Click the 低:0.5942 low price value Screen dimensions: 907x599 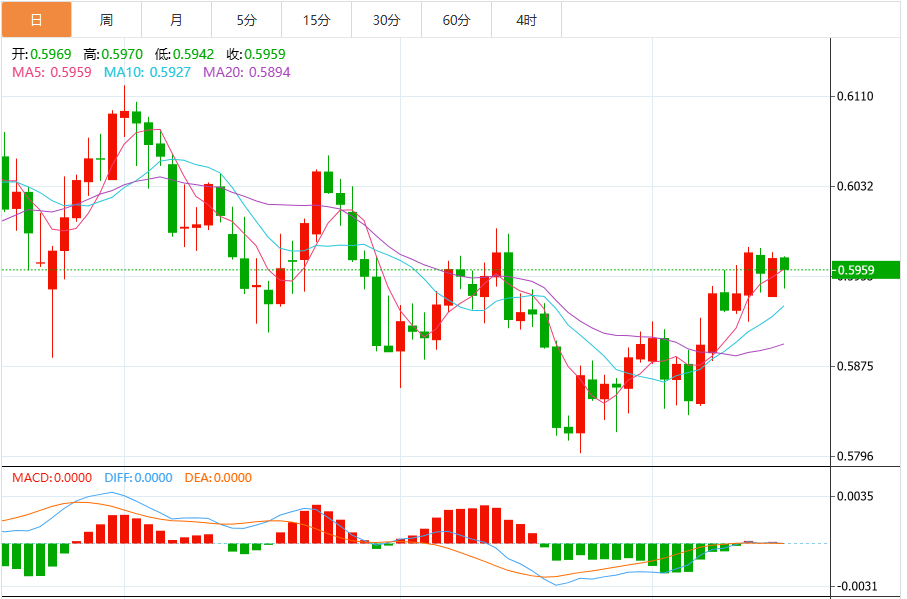click(x=185, y=54)
